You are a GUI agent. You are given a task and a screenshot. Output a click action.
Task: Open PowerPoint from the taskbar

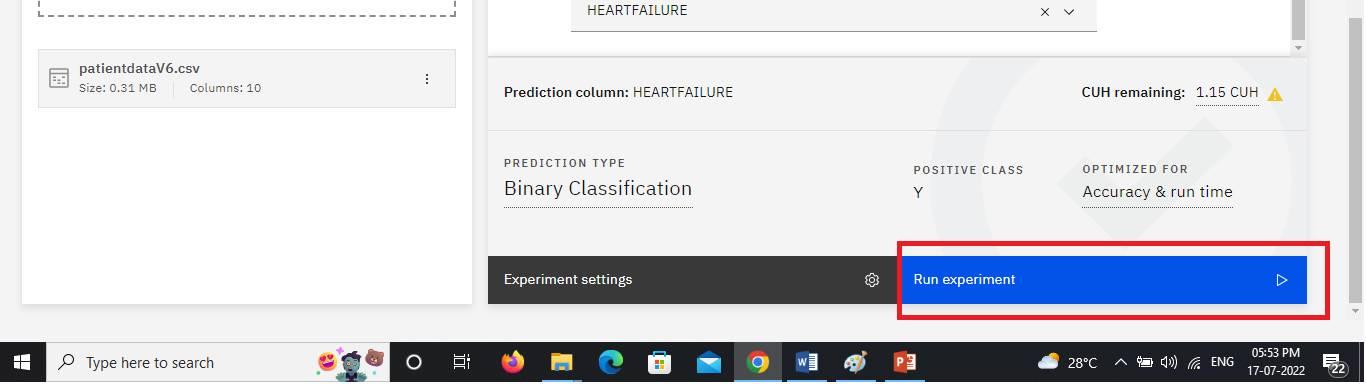pos(904,362)
